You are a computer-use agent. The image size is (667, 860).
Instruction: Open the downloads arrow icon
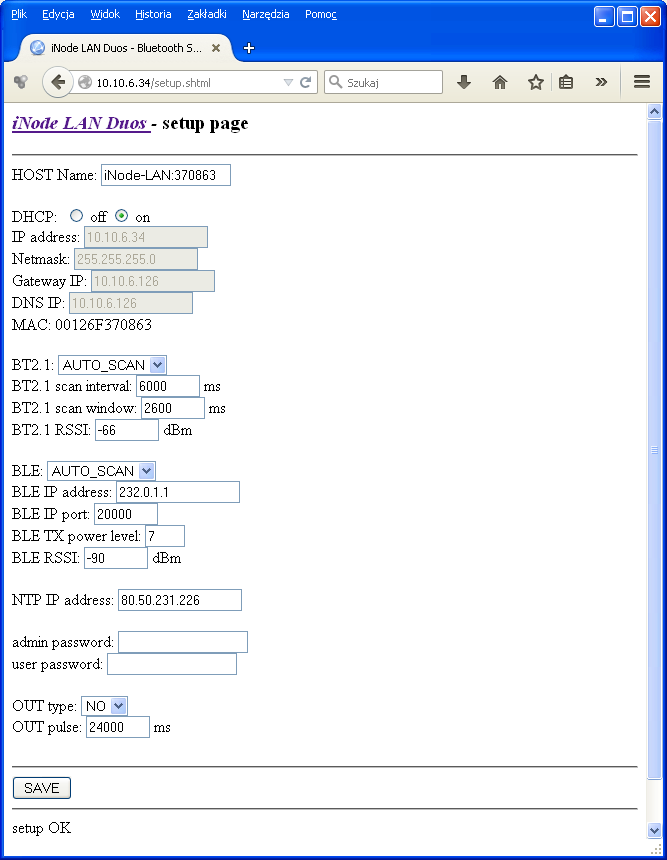(x=464, y=82)
